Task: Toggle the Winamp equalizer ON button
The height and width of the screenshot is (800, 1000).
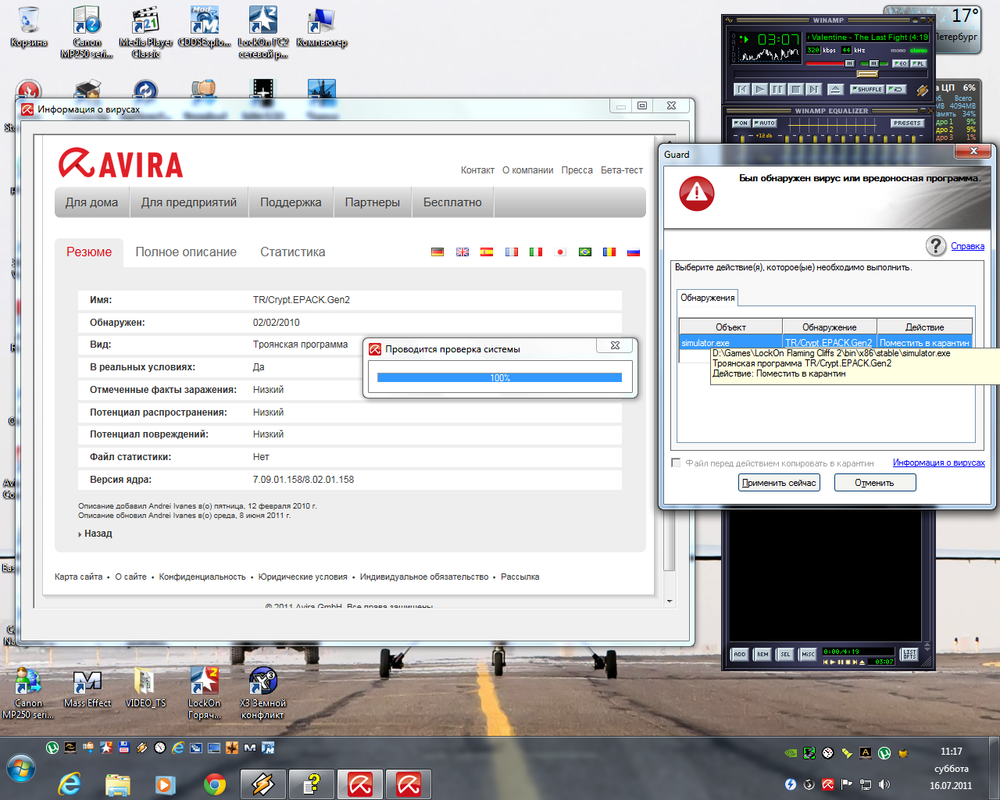Action: pos(741,123)
